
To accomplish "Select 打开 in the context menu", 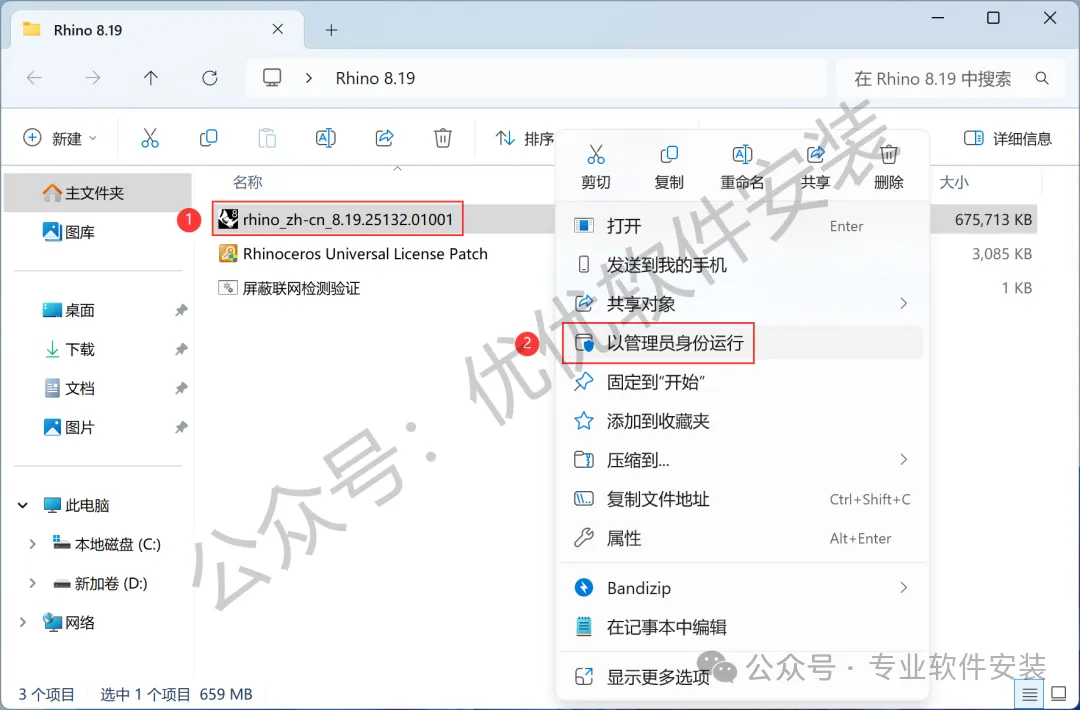I will coord(742,226).
